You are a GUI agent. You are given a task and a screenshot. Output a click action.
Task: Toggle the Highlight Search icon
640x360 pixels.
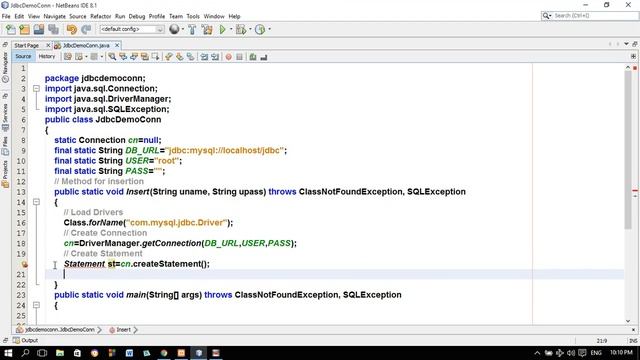(x=144, y=57)
